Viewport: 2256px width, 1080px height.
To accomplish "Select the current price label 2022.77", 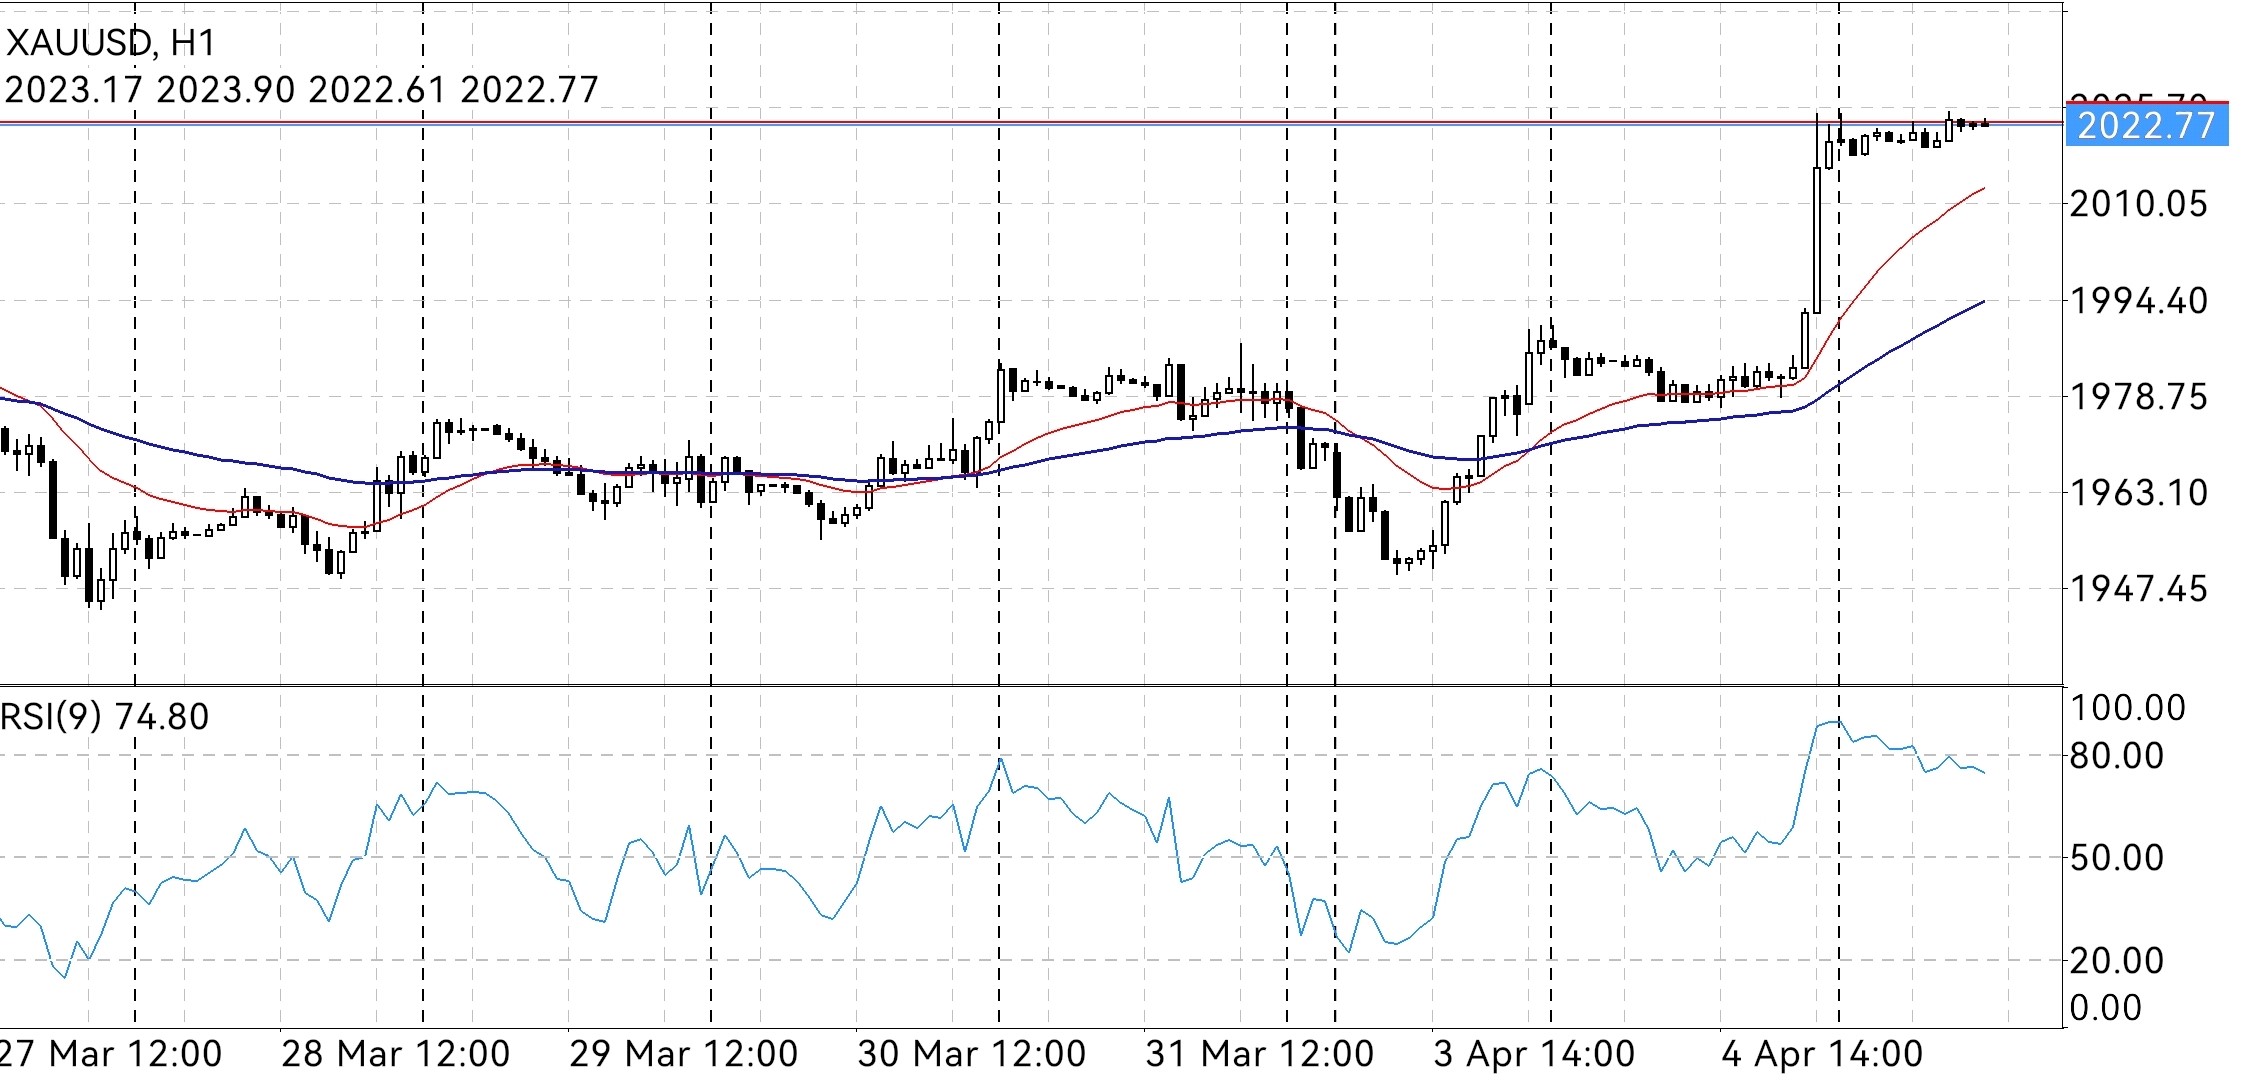I will point(2147,126).
